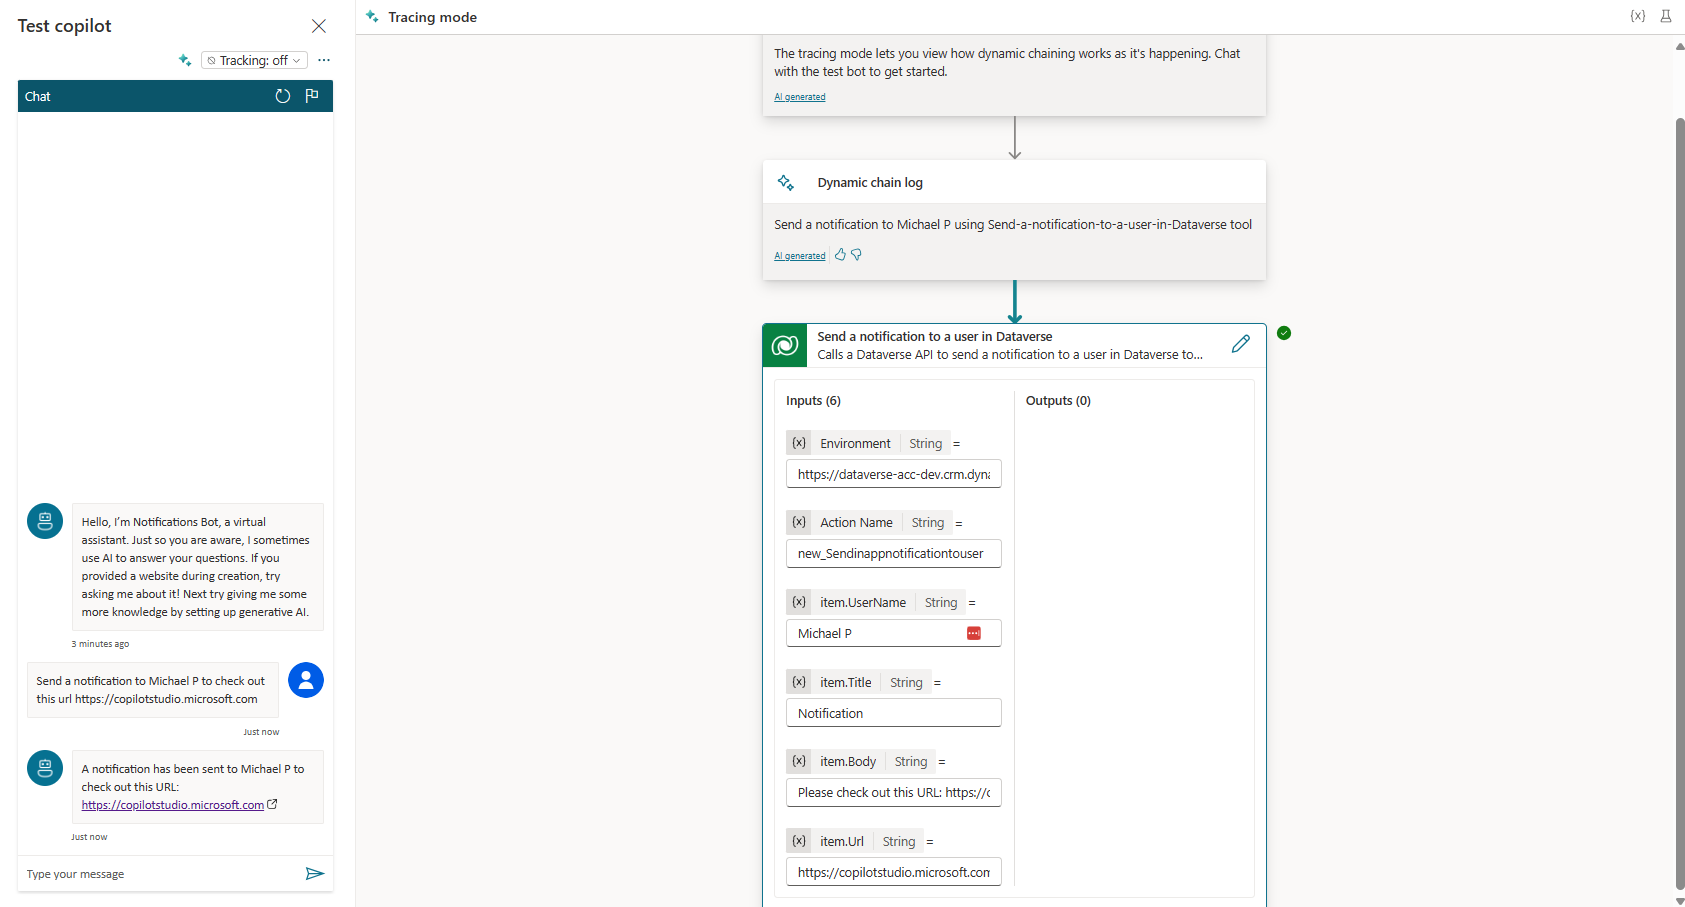Screen dimensions: 1685x907
Task: Click the Type your message input field
Action: (160, 874)
